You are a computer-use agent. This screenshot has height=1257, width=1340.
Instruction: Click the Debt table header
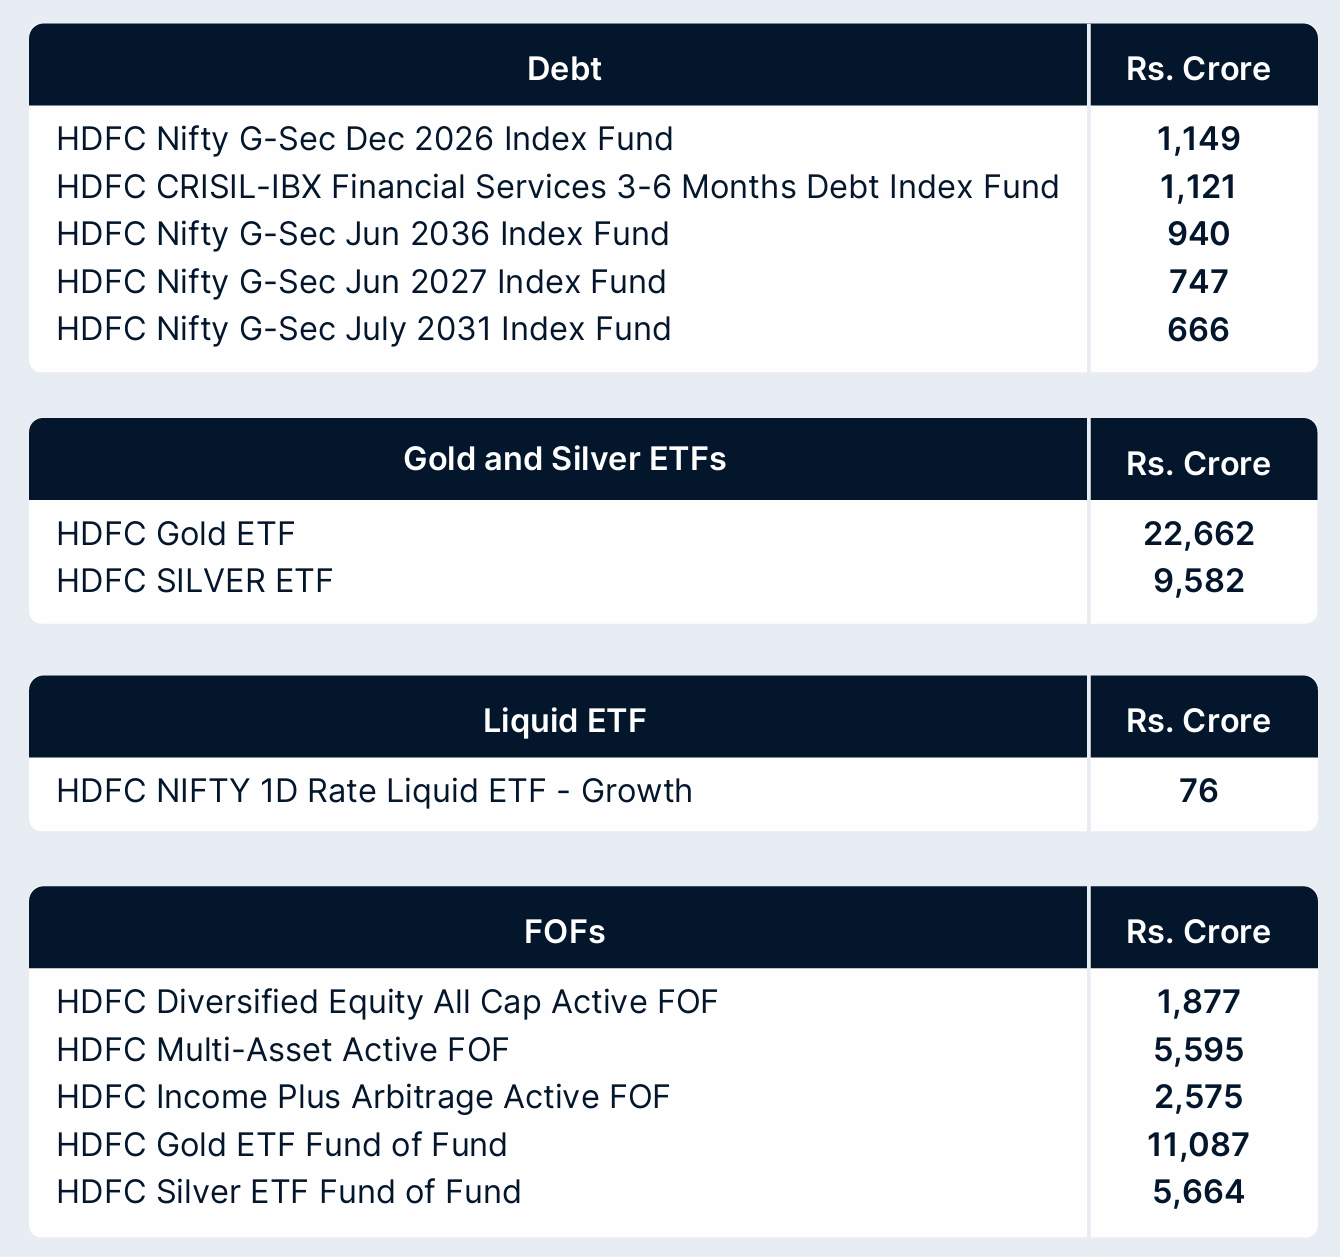[x=564, y=68]
